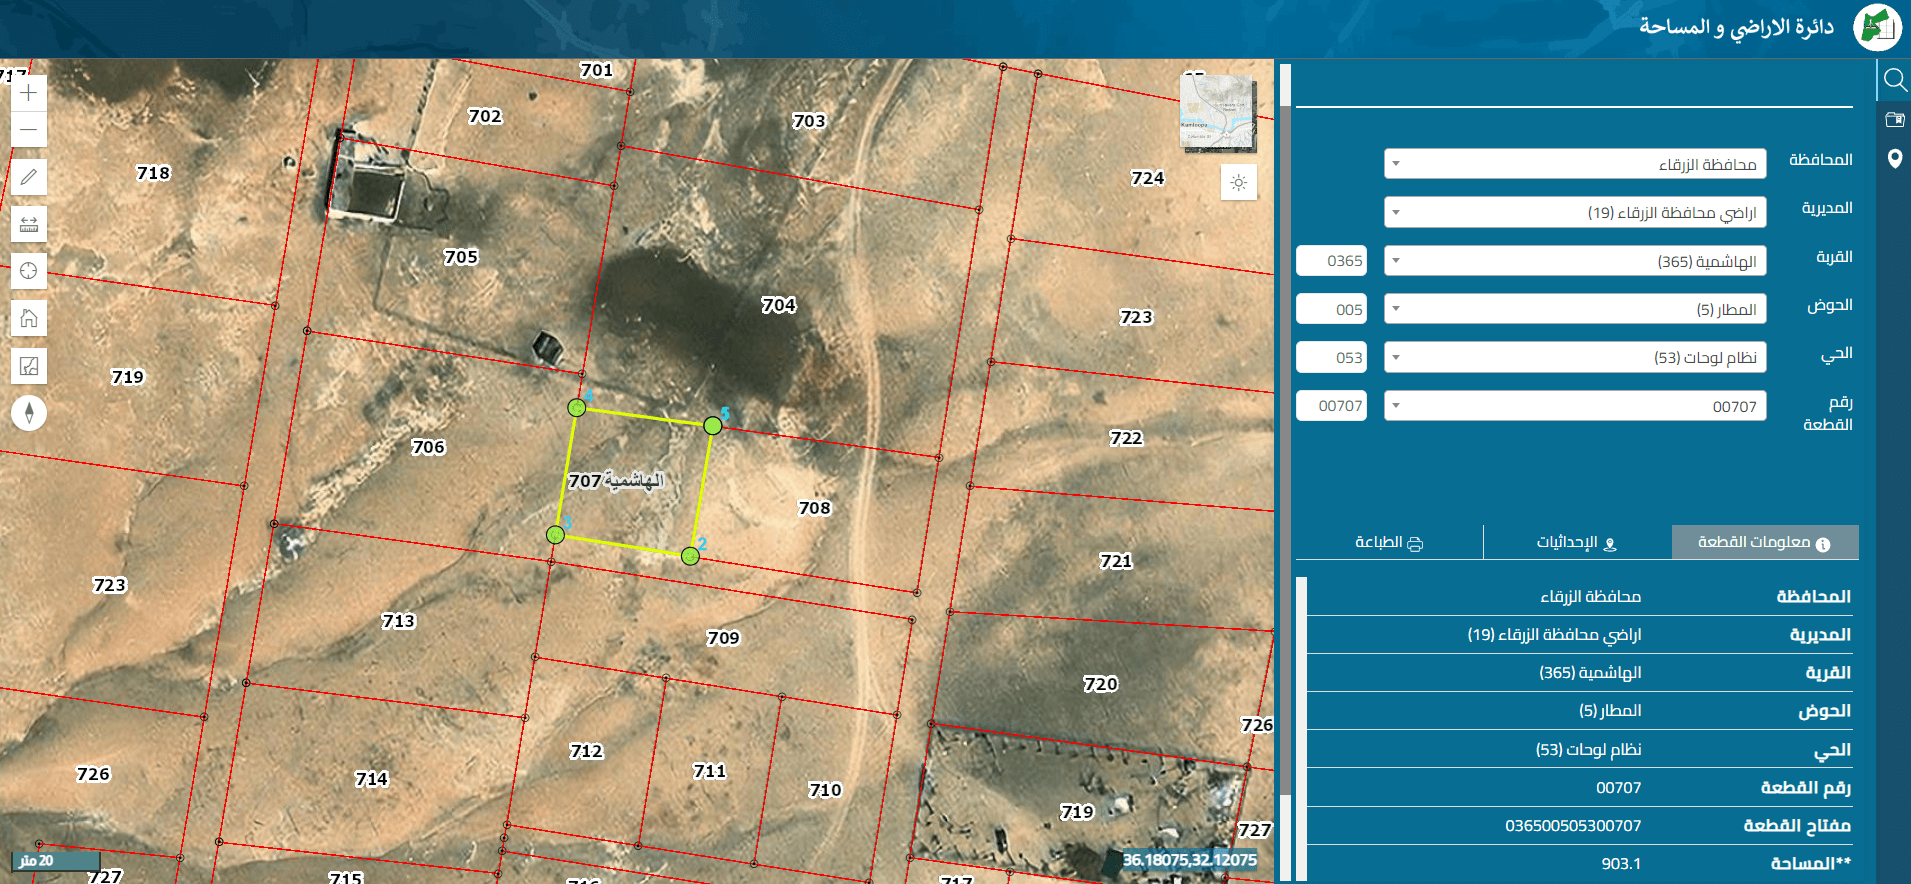Click the coordinates readout 36.18075,32.12075

(1190, 860)
